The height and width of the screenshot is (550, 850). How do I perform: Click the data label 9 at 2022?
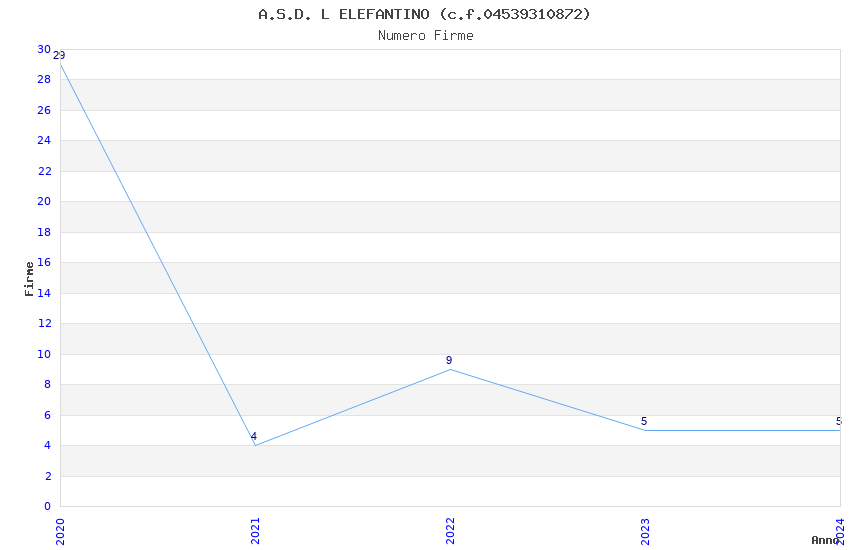point(449,360)
